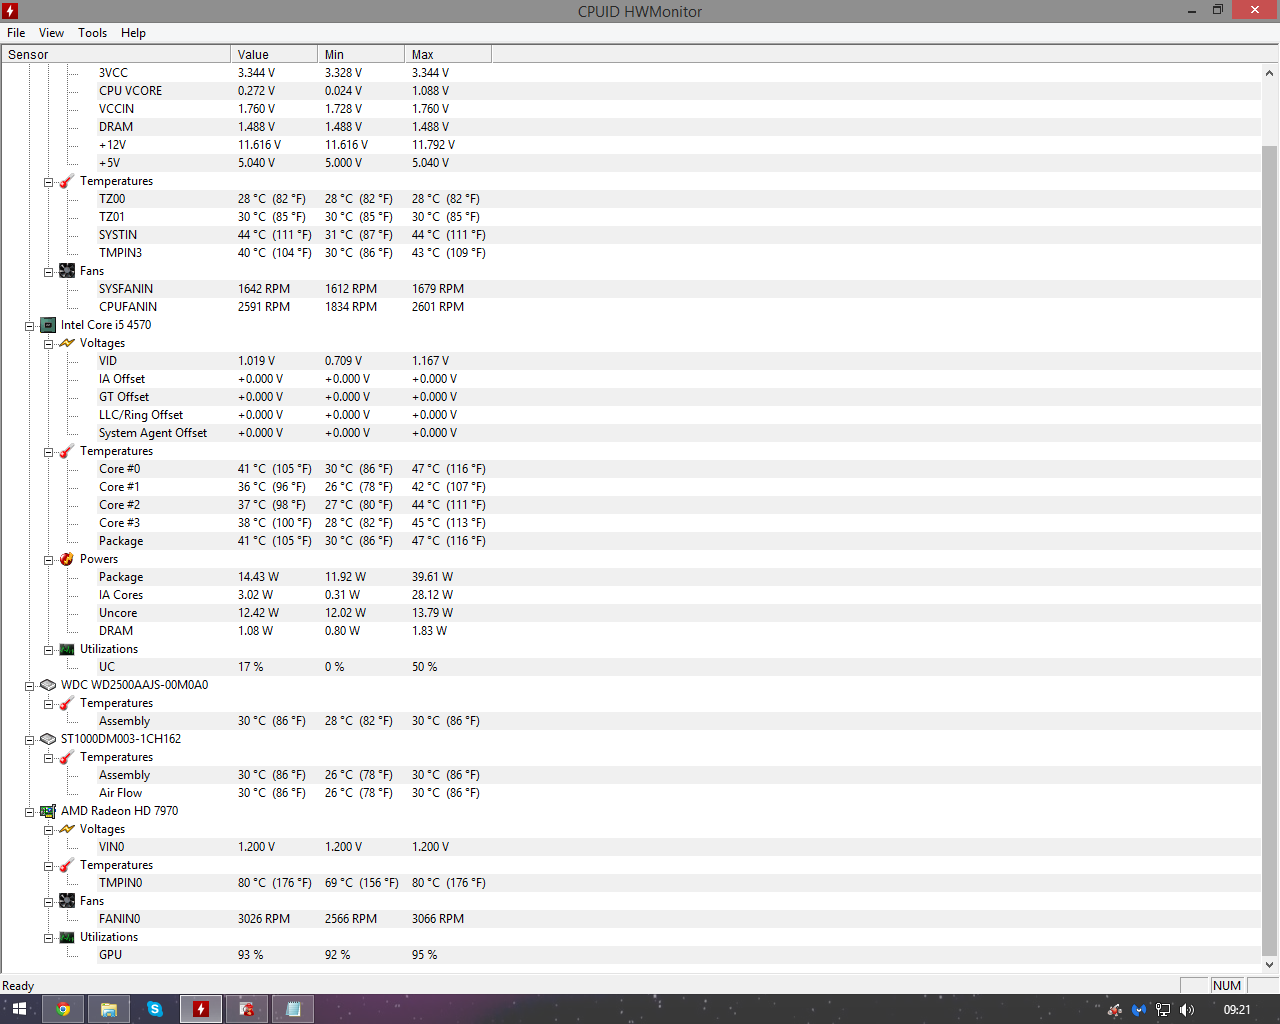Click the taskbar clock showing 09:21
Screen dimensions: 1280x1024
coord(1237,1010)
